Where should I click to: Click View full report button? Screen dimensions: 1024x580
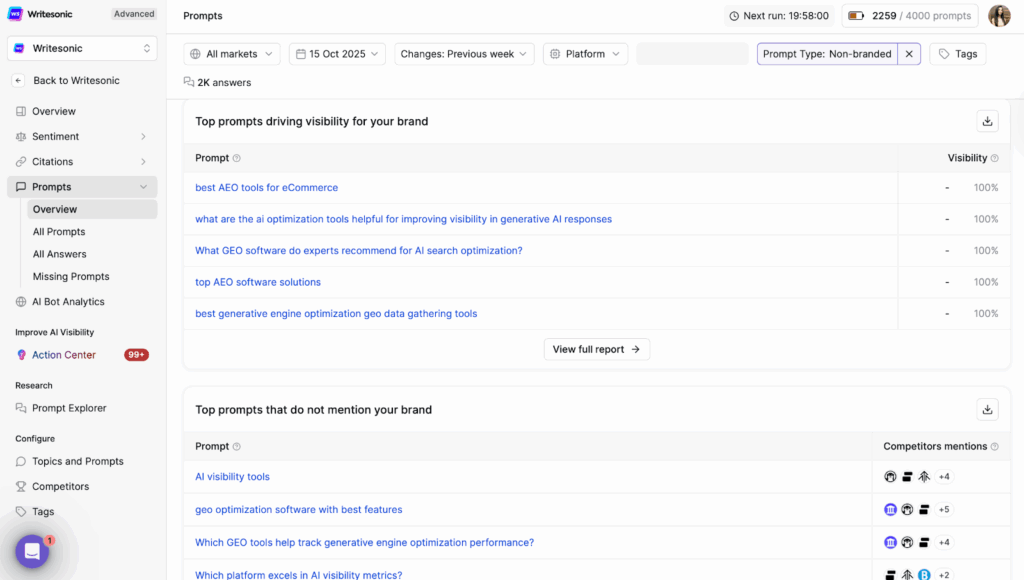[x=597, y=349]
